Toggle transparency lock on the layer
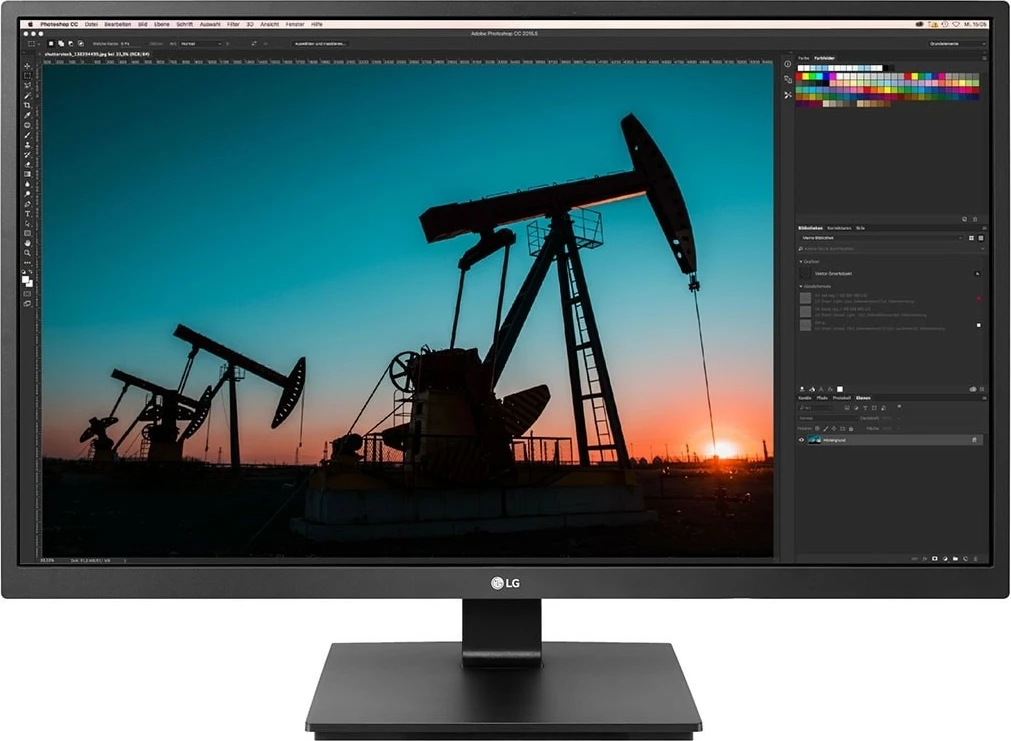The height and width of the screenshot is (741, 1011). tap(816, 428)
